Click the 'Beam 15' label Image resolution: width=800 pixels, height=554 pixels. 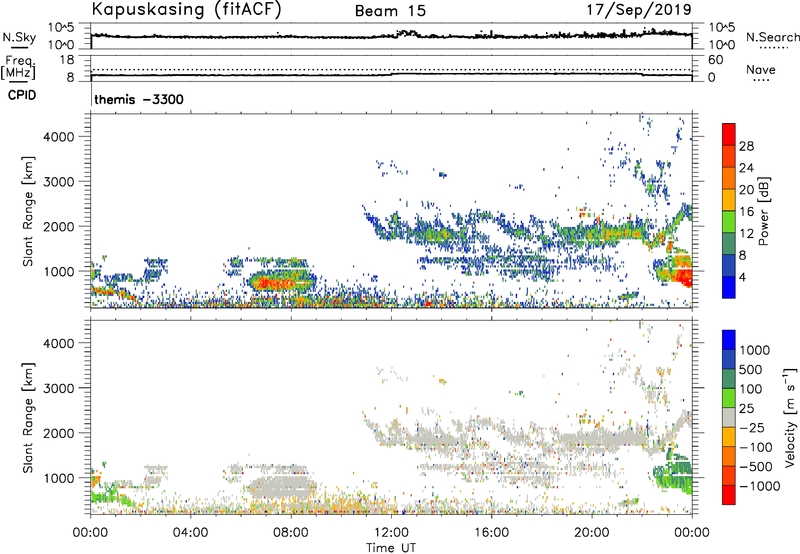390,11
